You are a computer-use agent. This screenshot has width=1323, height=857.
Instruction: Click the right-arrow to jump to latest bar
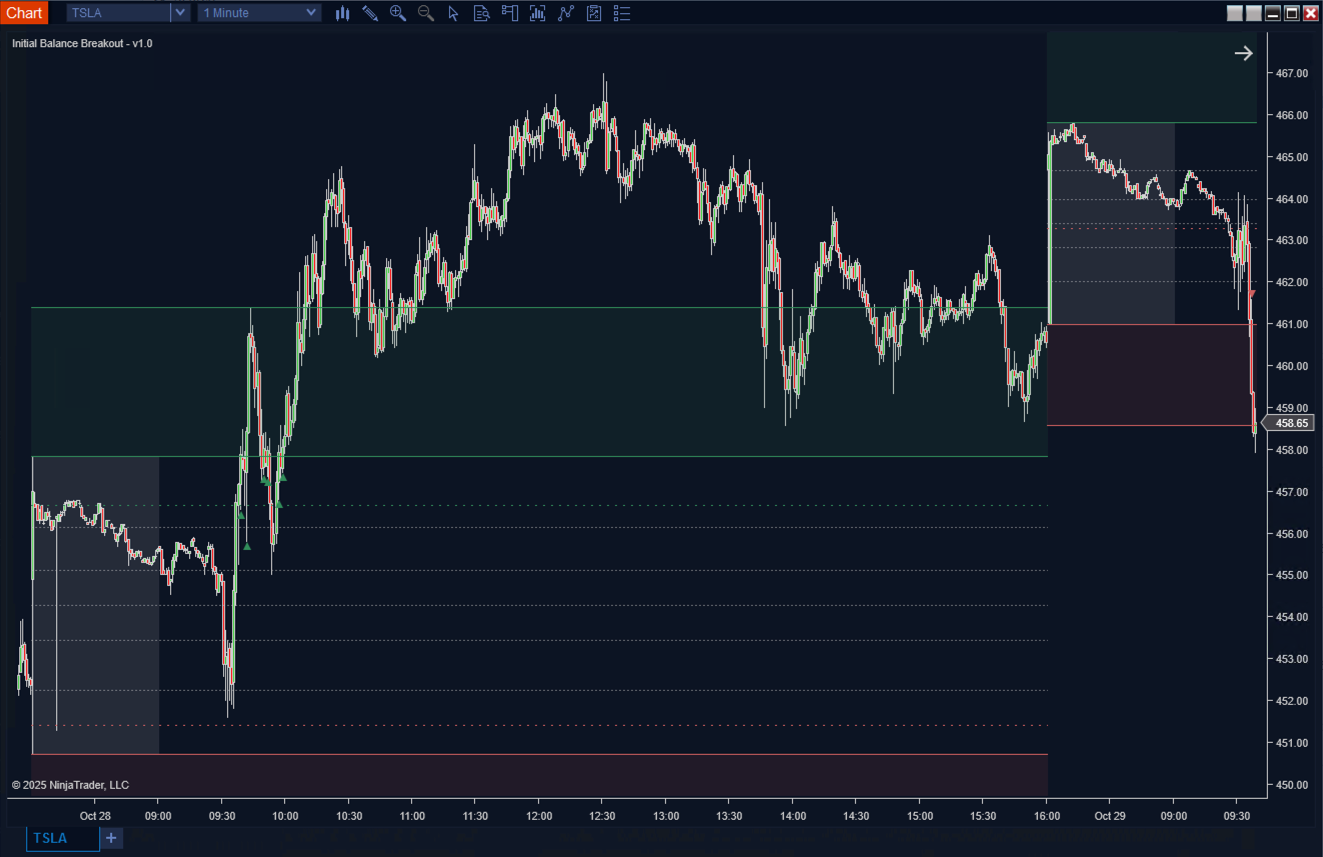coord(1243,52)
